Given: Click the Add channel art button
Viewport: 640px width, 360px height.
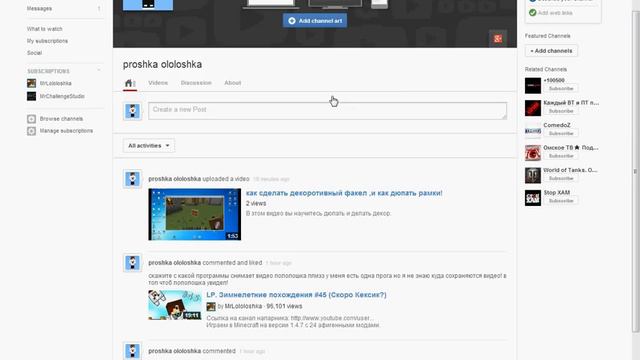Looking at the screenshot, I should point(315,21).
